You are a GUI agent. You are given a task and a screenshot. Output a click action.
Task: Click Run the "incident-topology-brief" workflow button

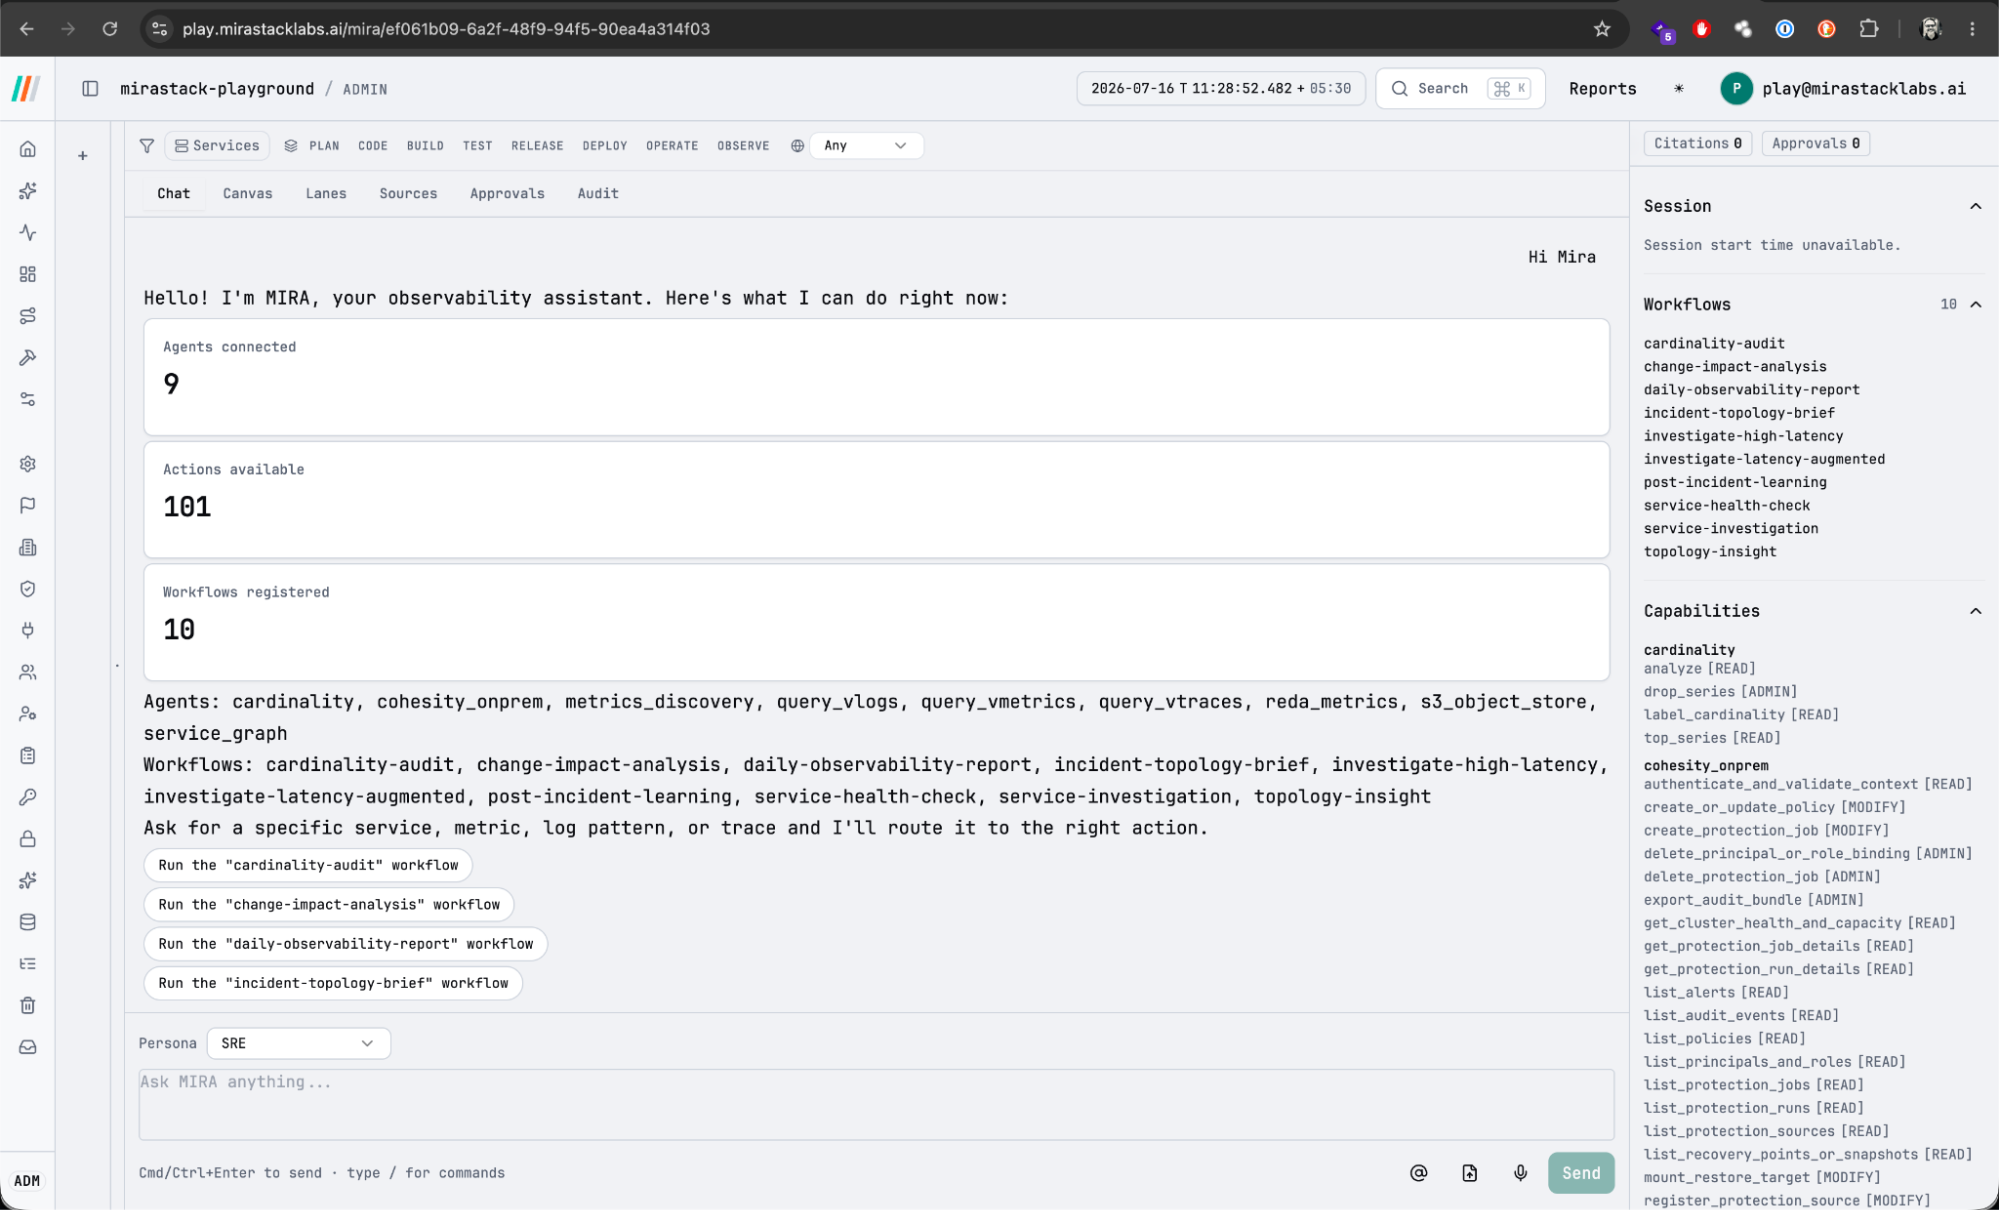pos(333,983)
